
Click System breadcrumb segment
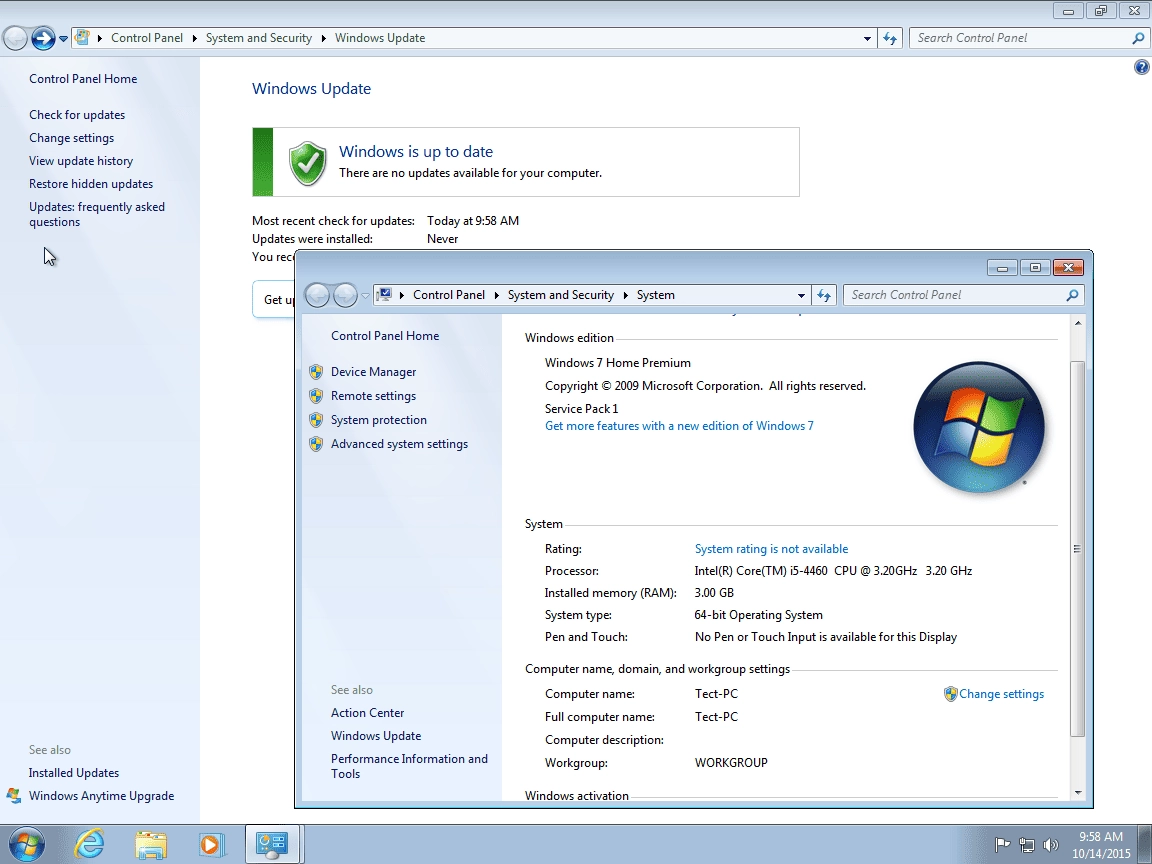(655, 295)
